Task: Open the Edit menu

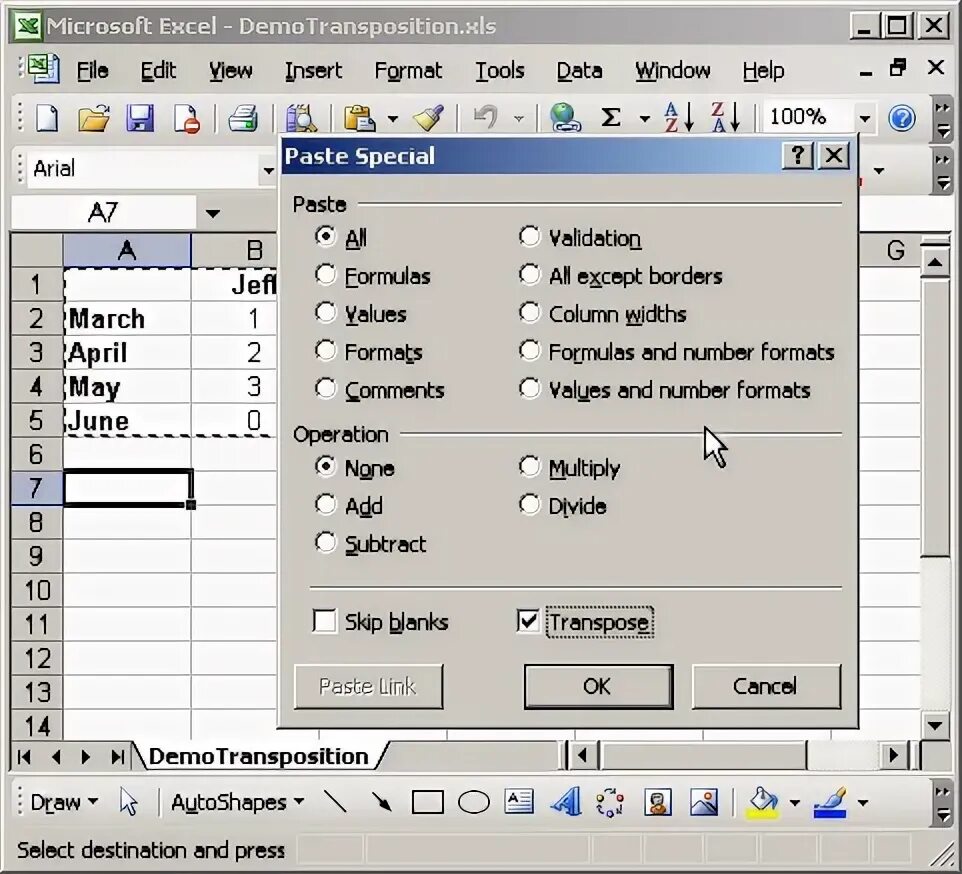Action: (x=158, y=71)
